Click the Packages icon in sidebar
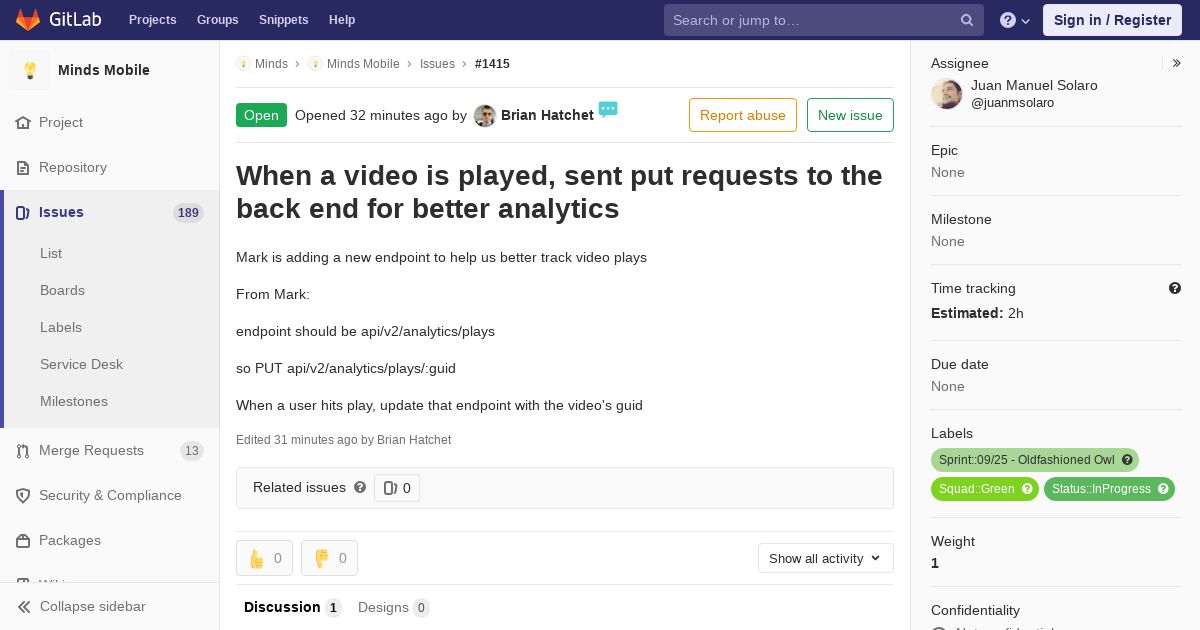Viewport: 1200px width, 630px height. [23, 540]
